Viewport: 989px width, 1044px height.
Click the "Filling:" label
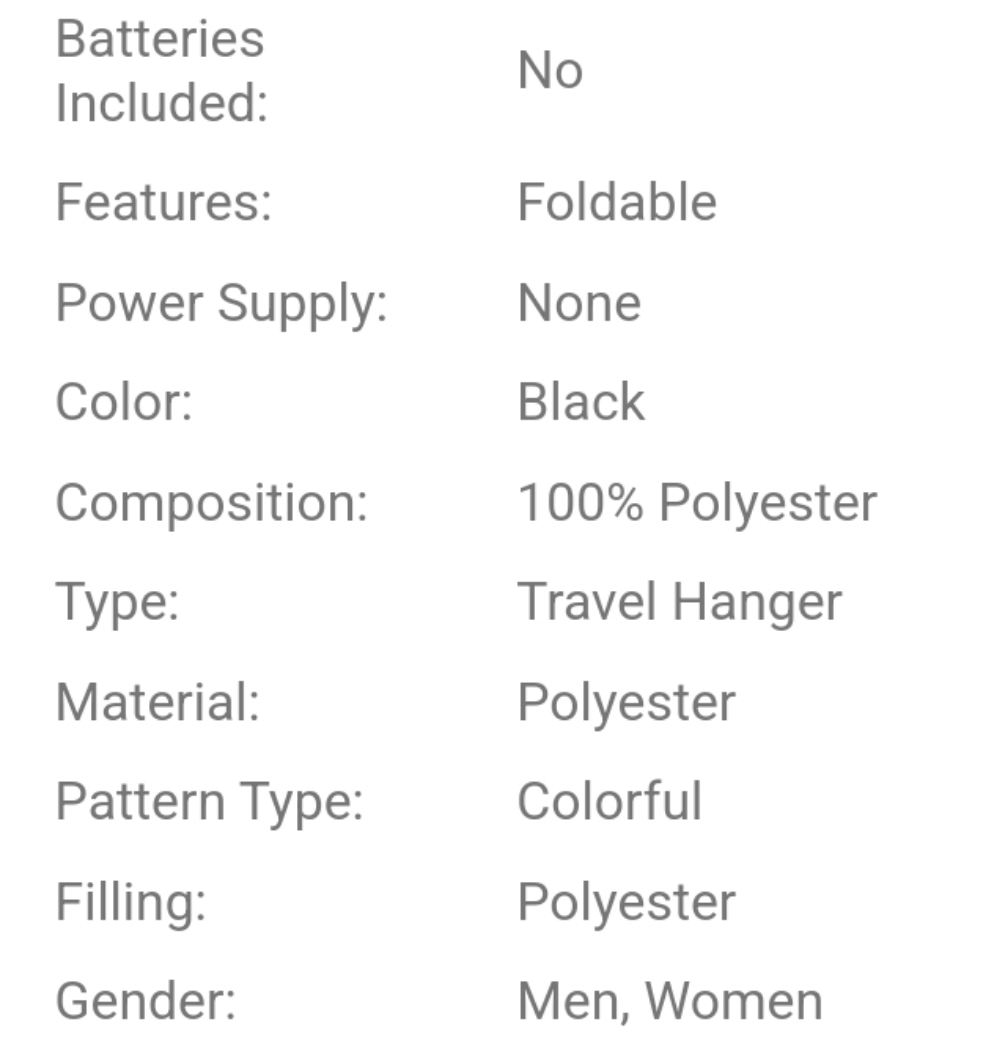pos(130,902)
